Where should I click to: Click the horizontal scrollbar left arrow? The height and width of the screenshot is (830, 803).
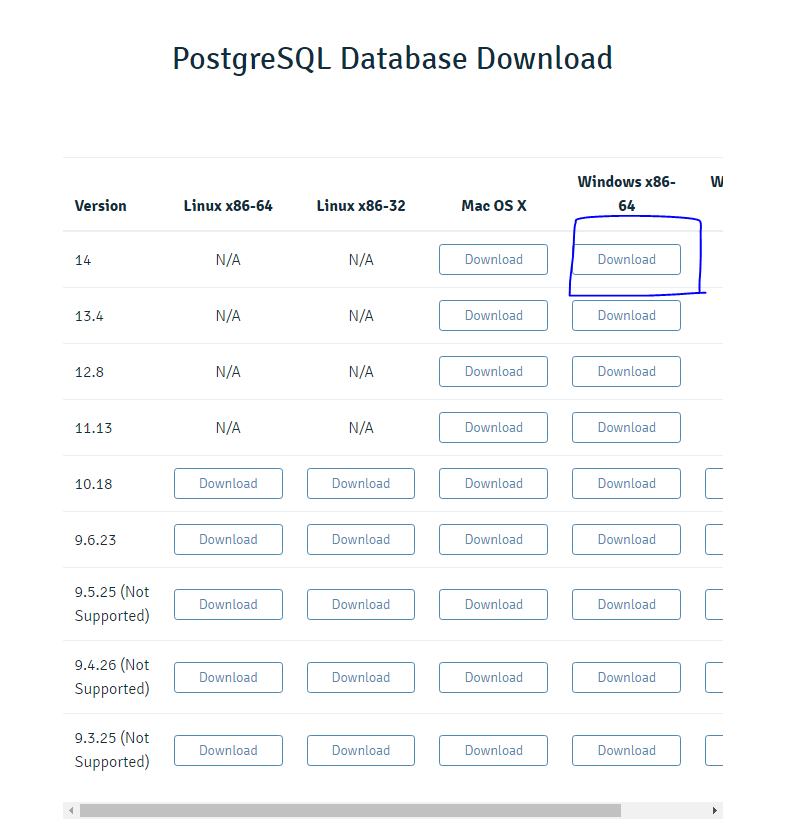[71, 810]
